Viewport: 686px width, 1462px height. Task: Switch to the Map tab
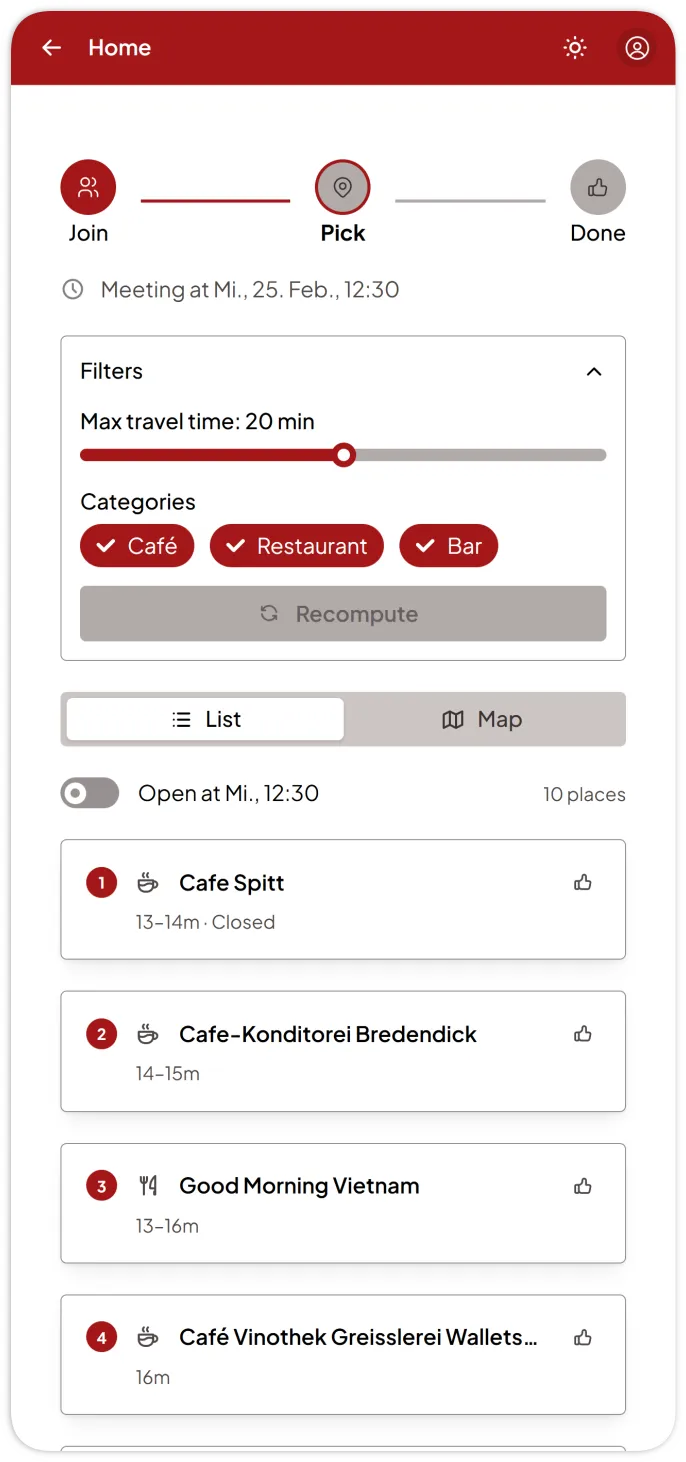pyautogui.click(x=483, y=719)
